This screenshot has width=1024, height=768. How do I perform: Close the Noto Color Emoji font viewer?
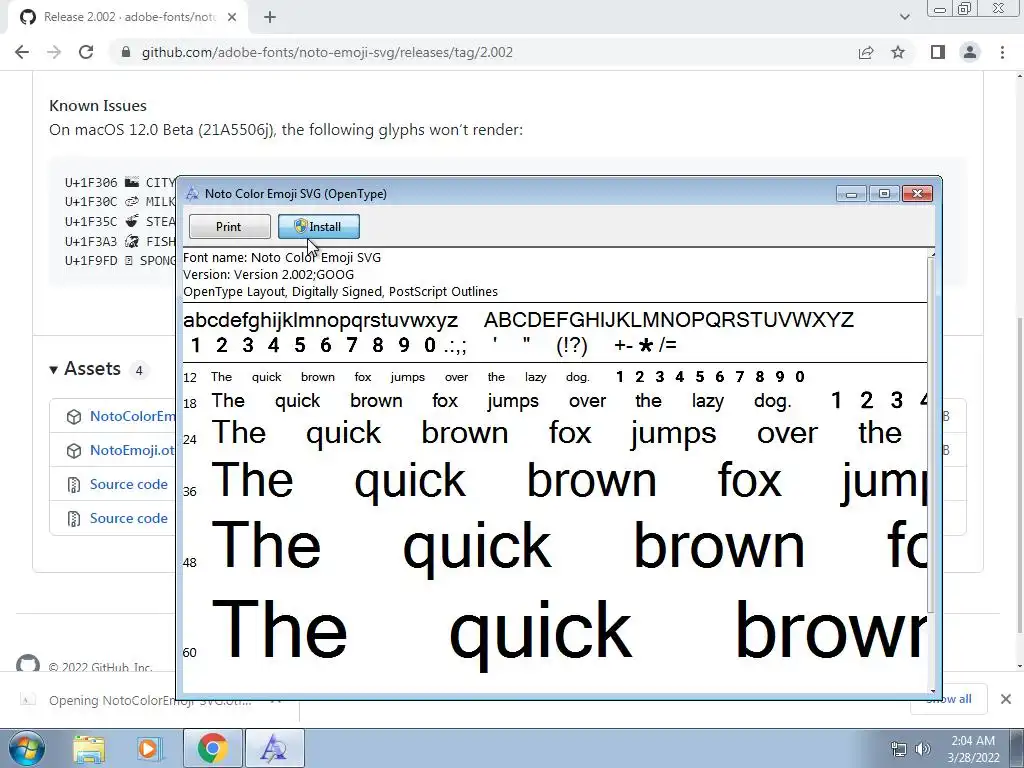tap(918, 193)
